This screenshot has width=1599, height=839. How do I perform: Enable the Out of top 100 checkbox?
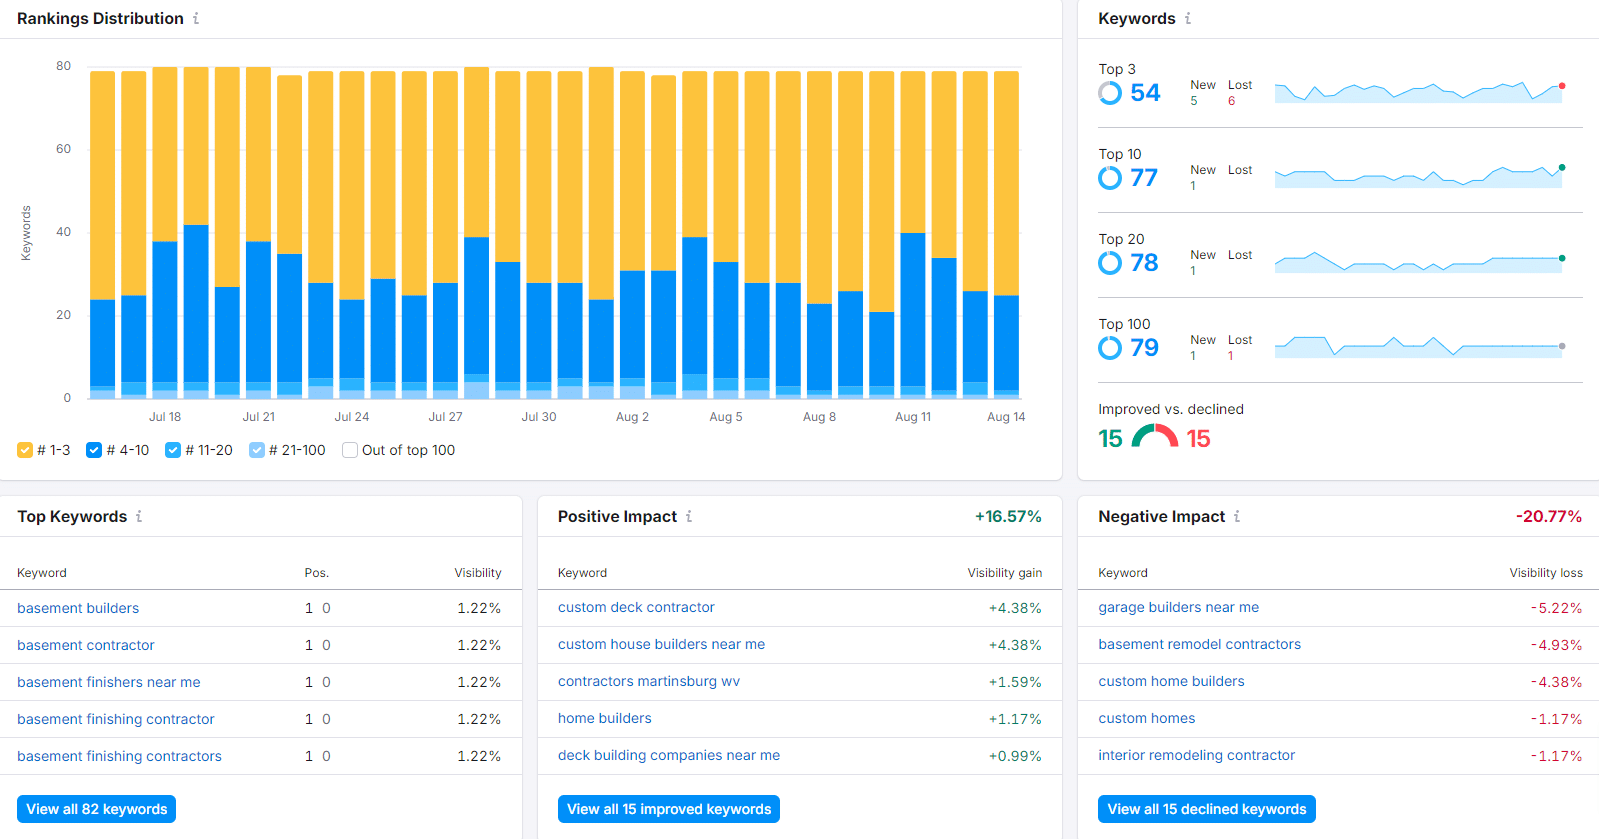click(x=350, y=450)
